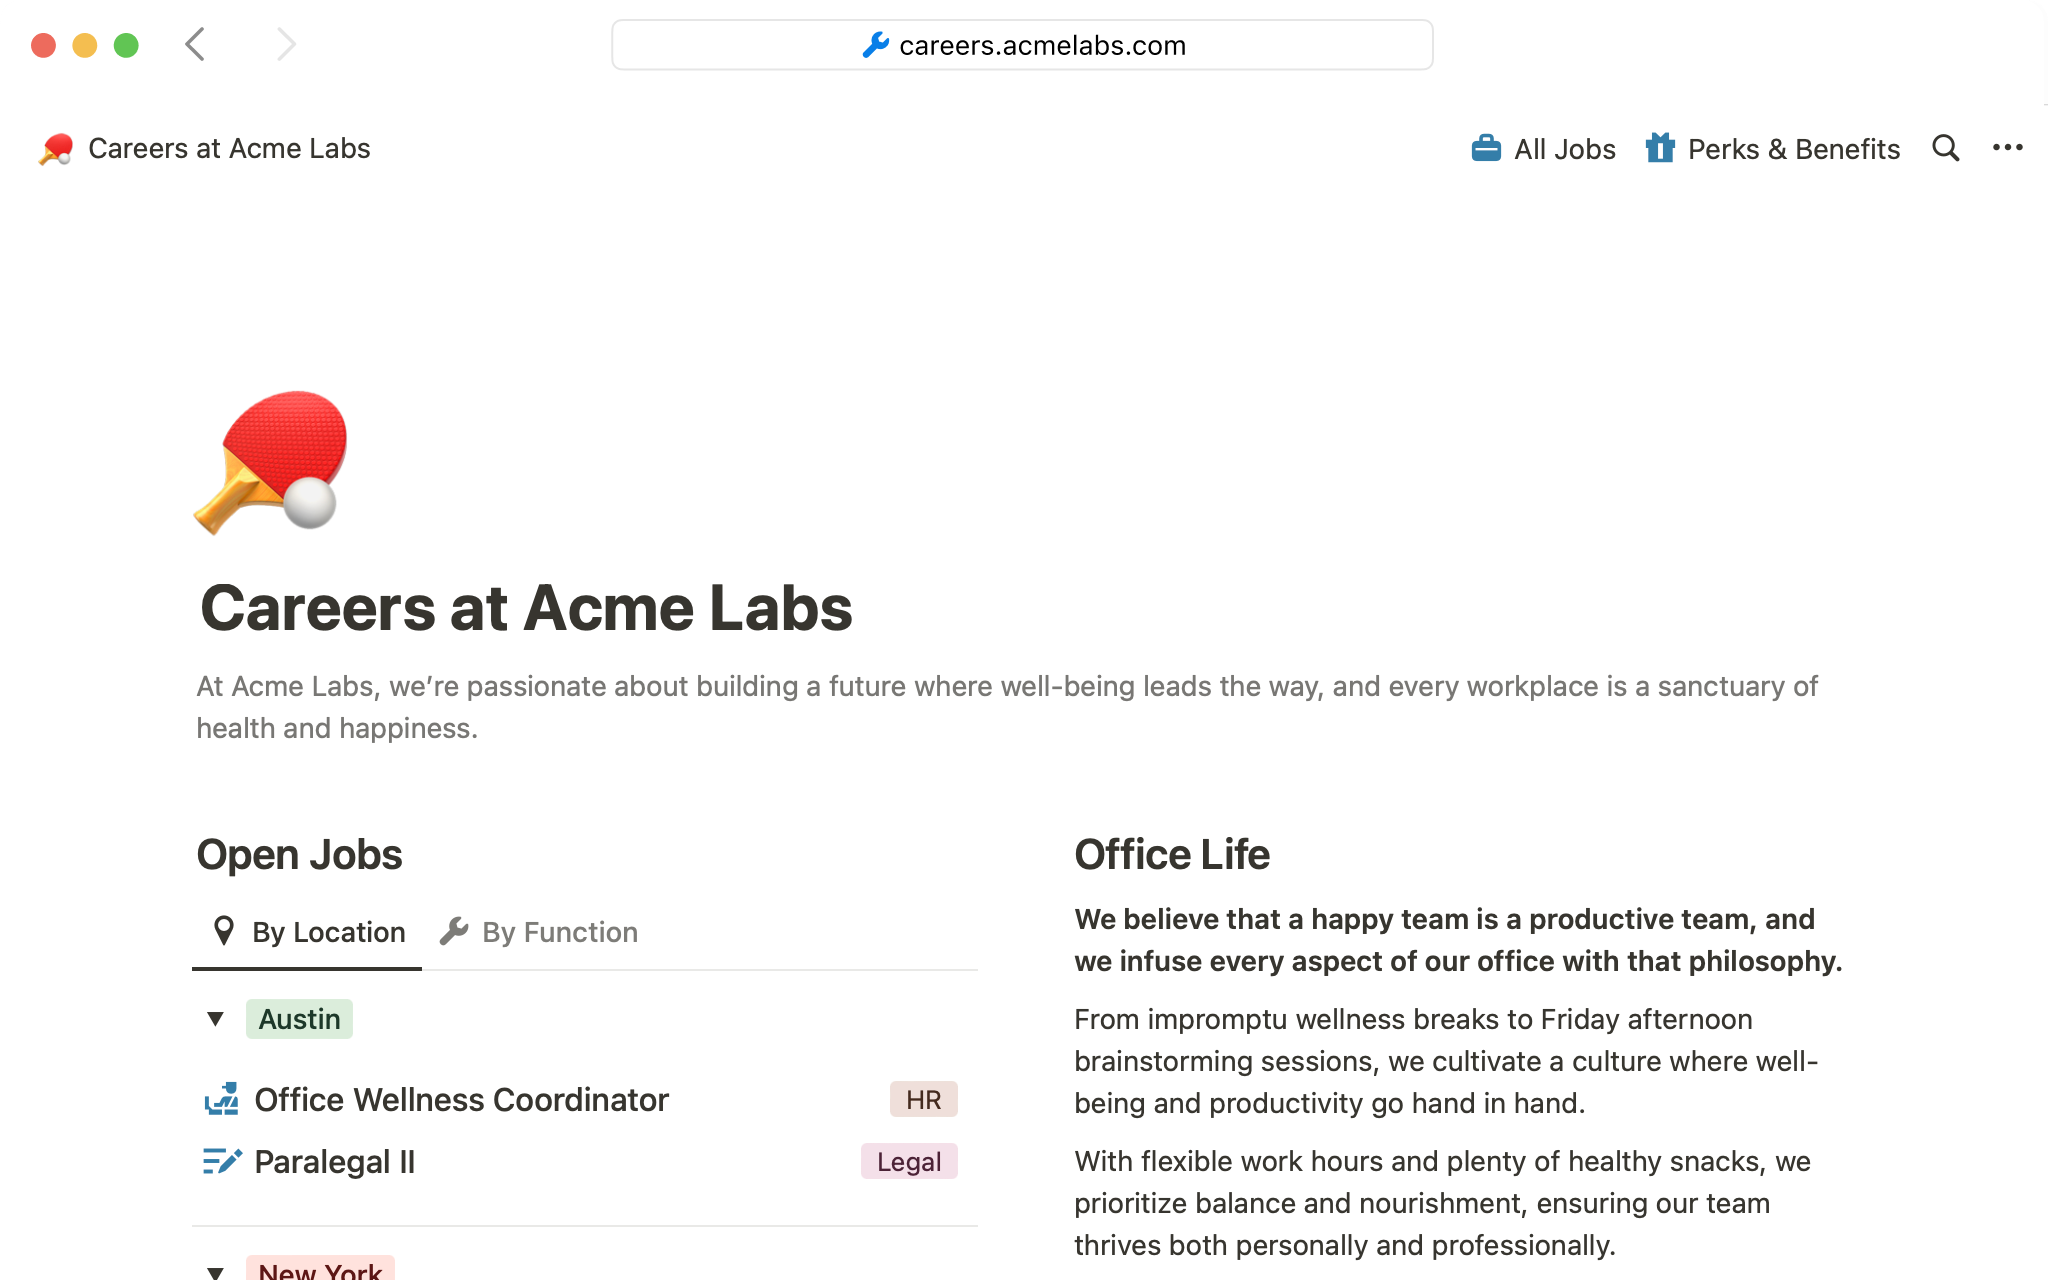Open the All Jobs page link
2048x1280 pixels.
pos(1564,149)
